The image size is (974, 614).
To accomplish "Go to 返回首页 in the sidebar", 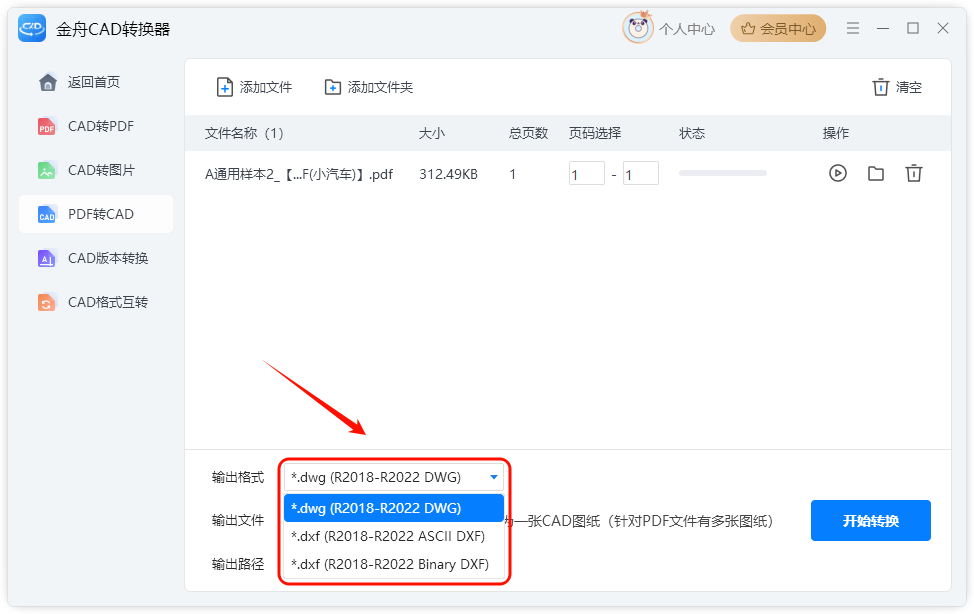I will click(96, 82).
